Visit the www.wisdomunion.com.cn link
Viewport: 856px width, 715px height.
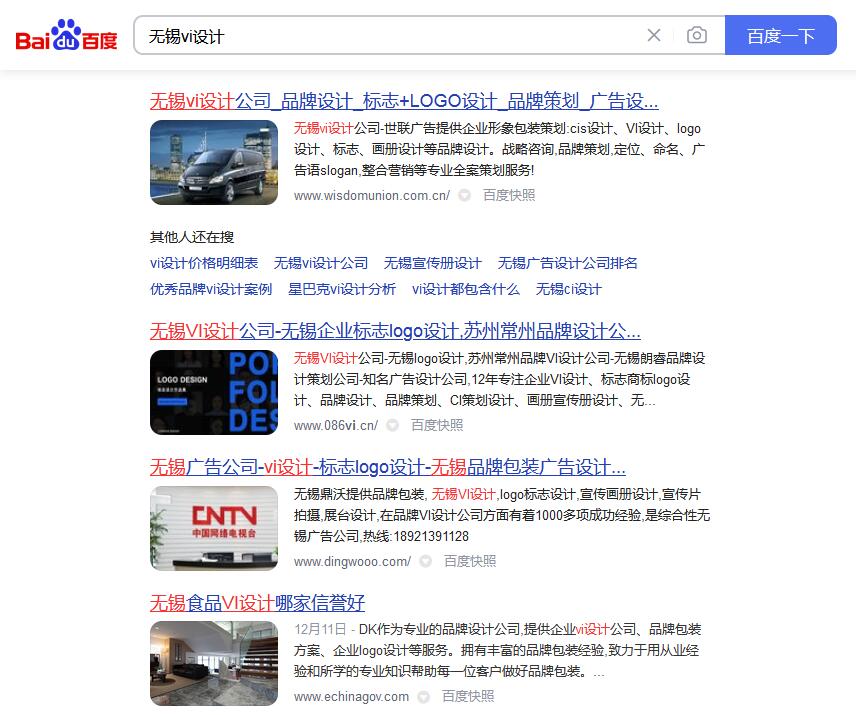(372, 195)
